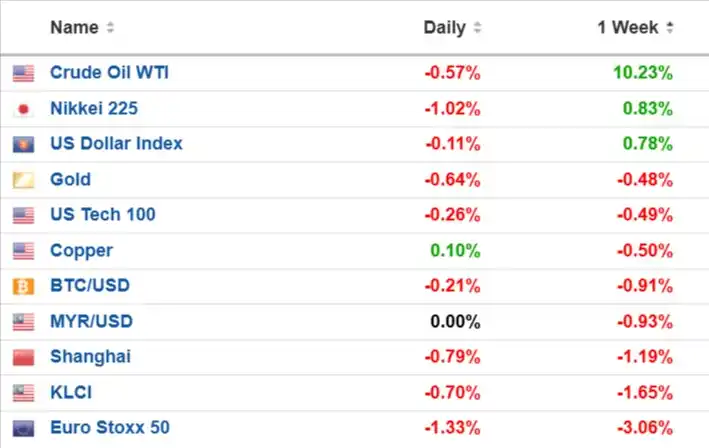Click the Bitcoin icon beside BTC/USD

tap(23, 286)
